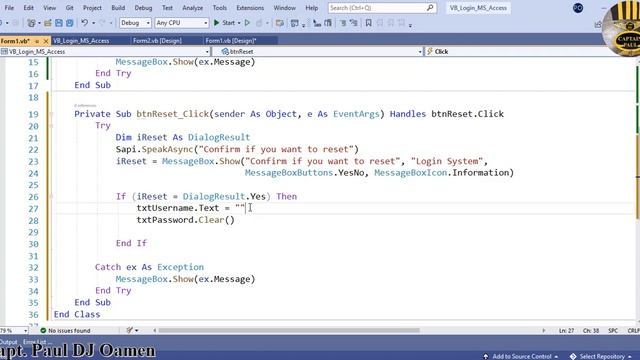Open the Any CPU platform dropdown
Viewport: 640px width, 360px height.
(182, 23)
